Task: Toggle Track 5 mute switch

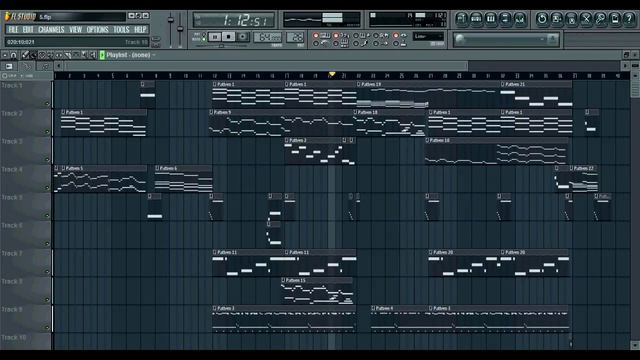Action: (x=47, y=216)
